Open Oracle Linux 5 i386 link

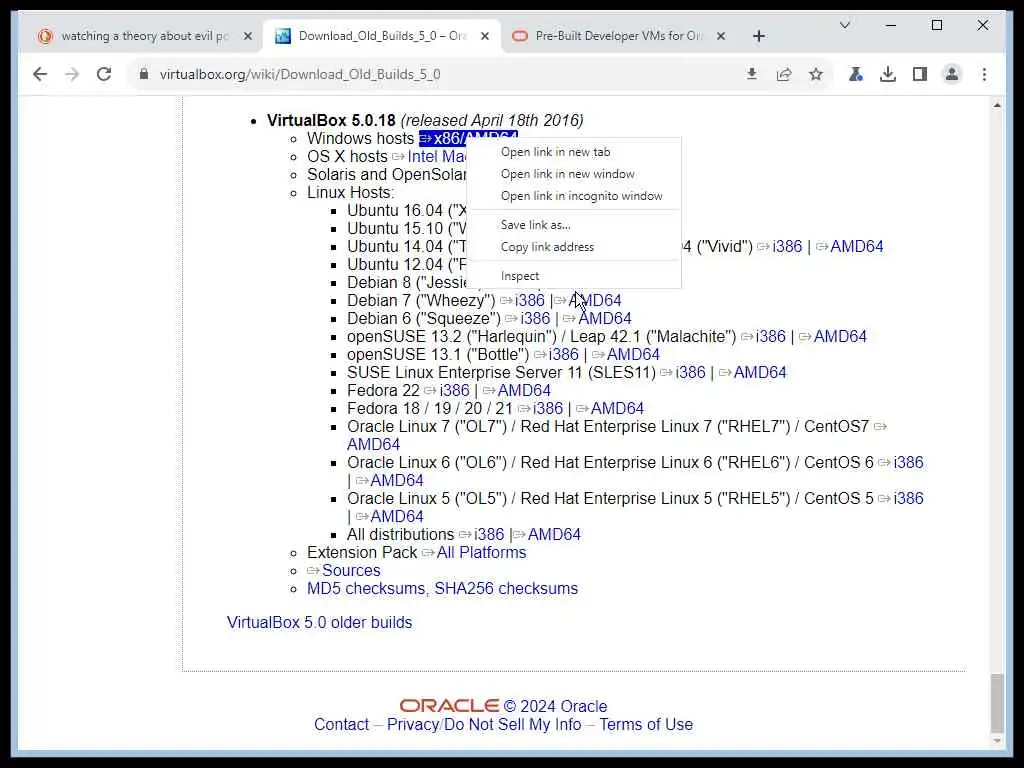[x=908, y=498]
